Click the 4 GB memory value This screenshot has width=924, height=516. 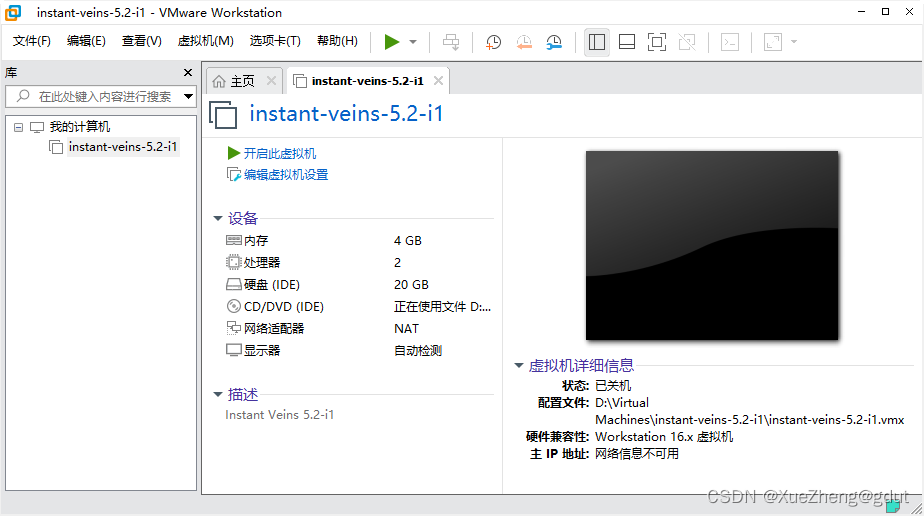pos(408,240)
